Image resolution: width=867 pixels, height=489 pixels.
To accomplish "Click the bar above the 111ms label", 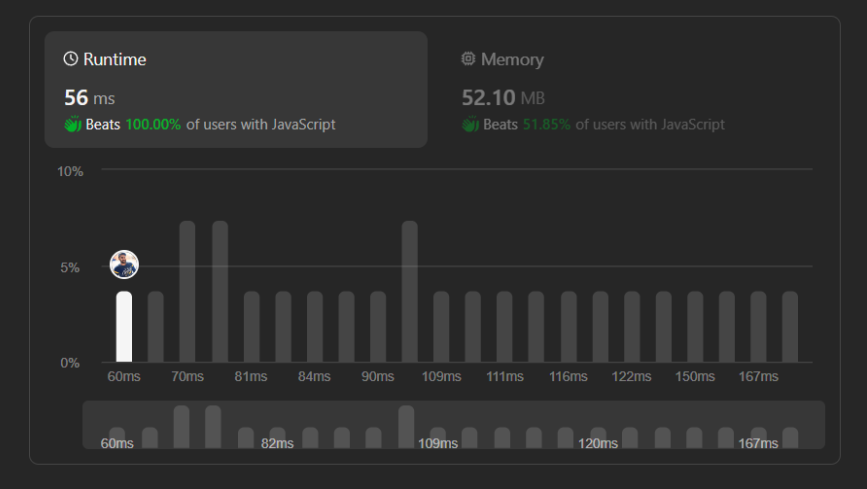I will pyautogui.click(x=505, y=326).
